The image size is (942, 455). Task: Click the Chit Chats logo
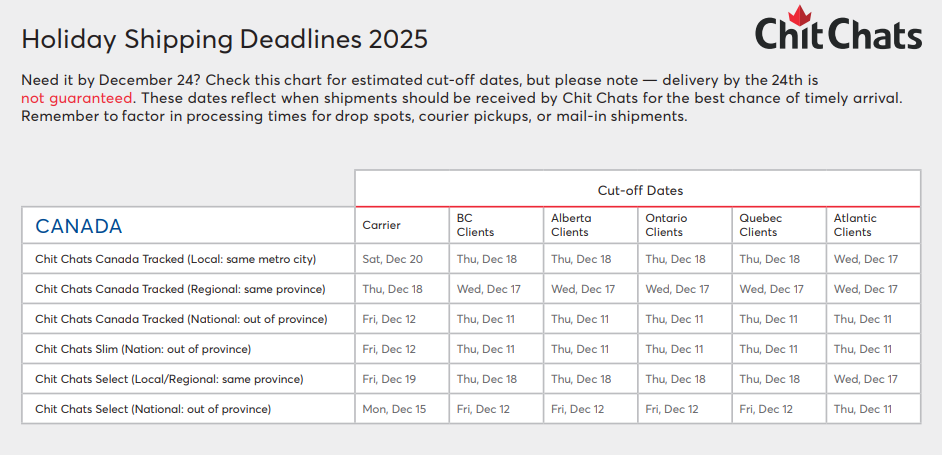(838, 32)
